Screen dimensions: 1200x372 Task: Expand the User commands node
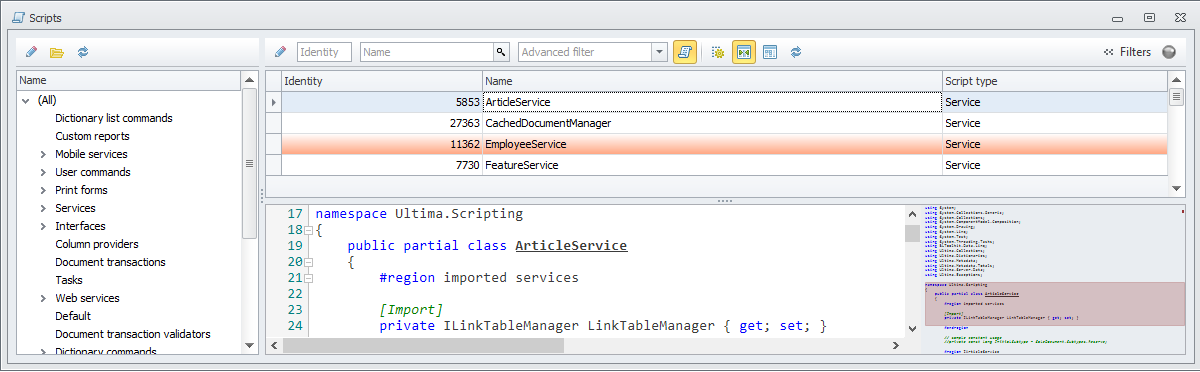[x=43, y=172]
